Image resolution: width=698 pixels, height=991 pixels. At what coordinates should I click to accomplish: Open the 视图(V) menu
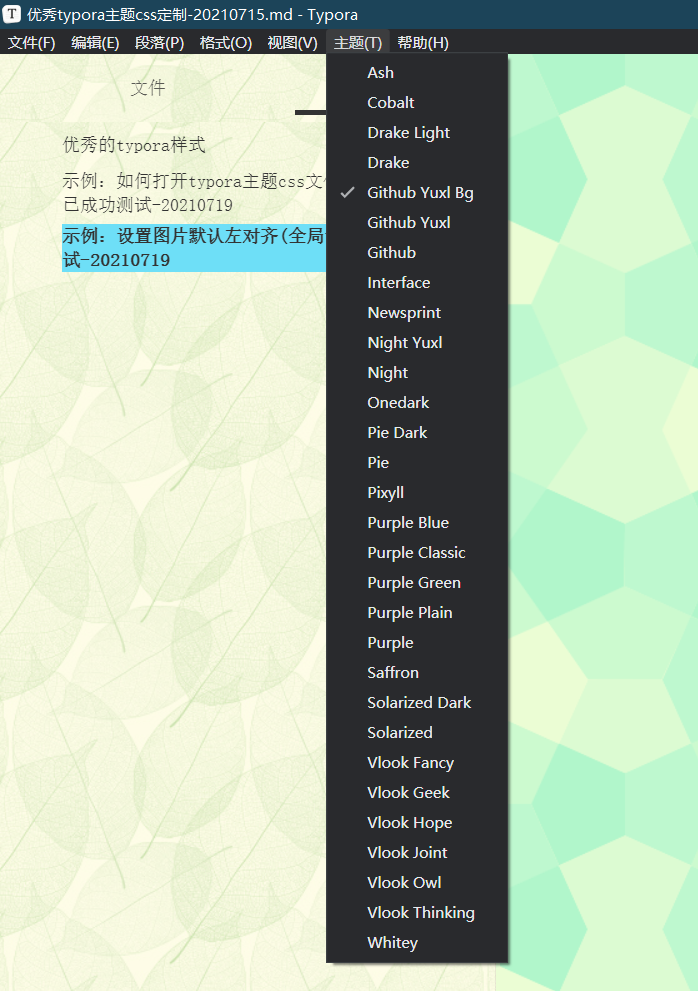292,42
